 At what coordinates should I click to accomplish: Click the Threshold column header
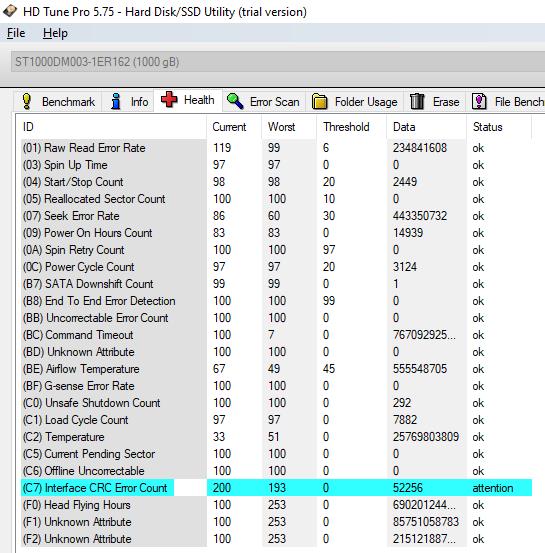click(352, 127)
